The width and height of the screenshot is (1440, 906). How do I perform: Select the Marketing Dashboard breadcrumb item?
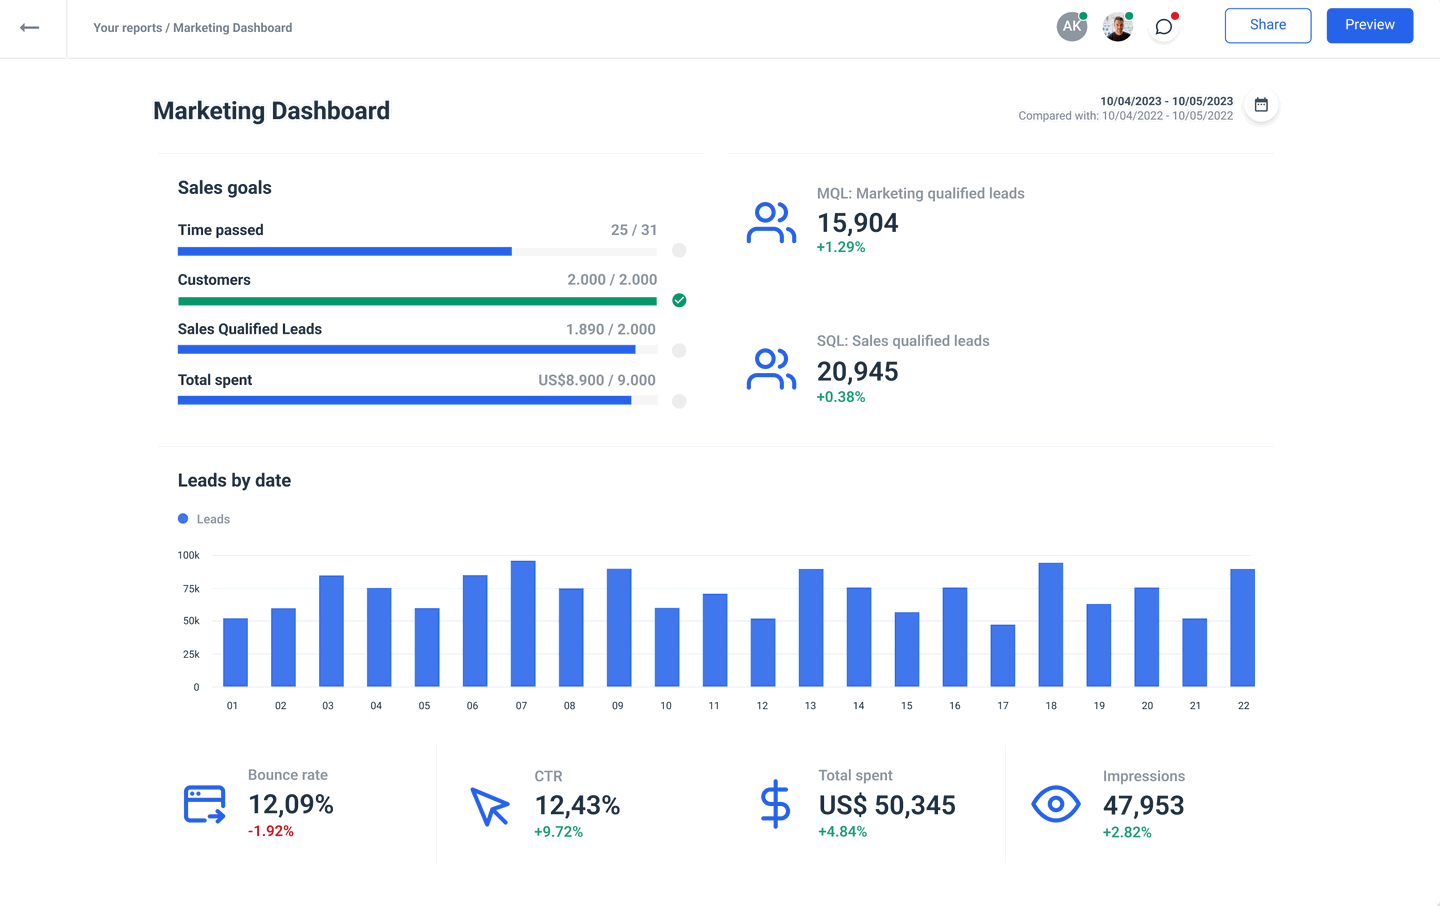pos(232,27)
